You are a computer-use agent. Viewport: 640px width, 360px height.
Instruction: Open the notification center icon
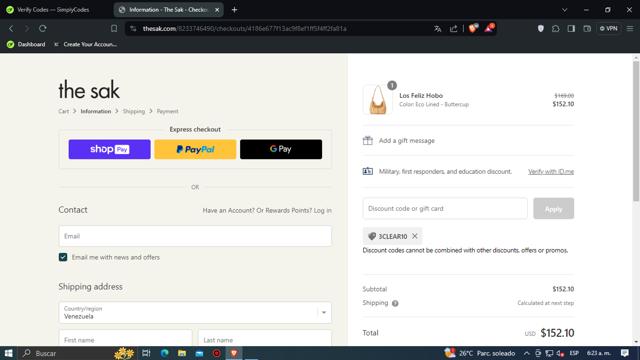click(624, 353)
